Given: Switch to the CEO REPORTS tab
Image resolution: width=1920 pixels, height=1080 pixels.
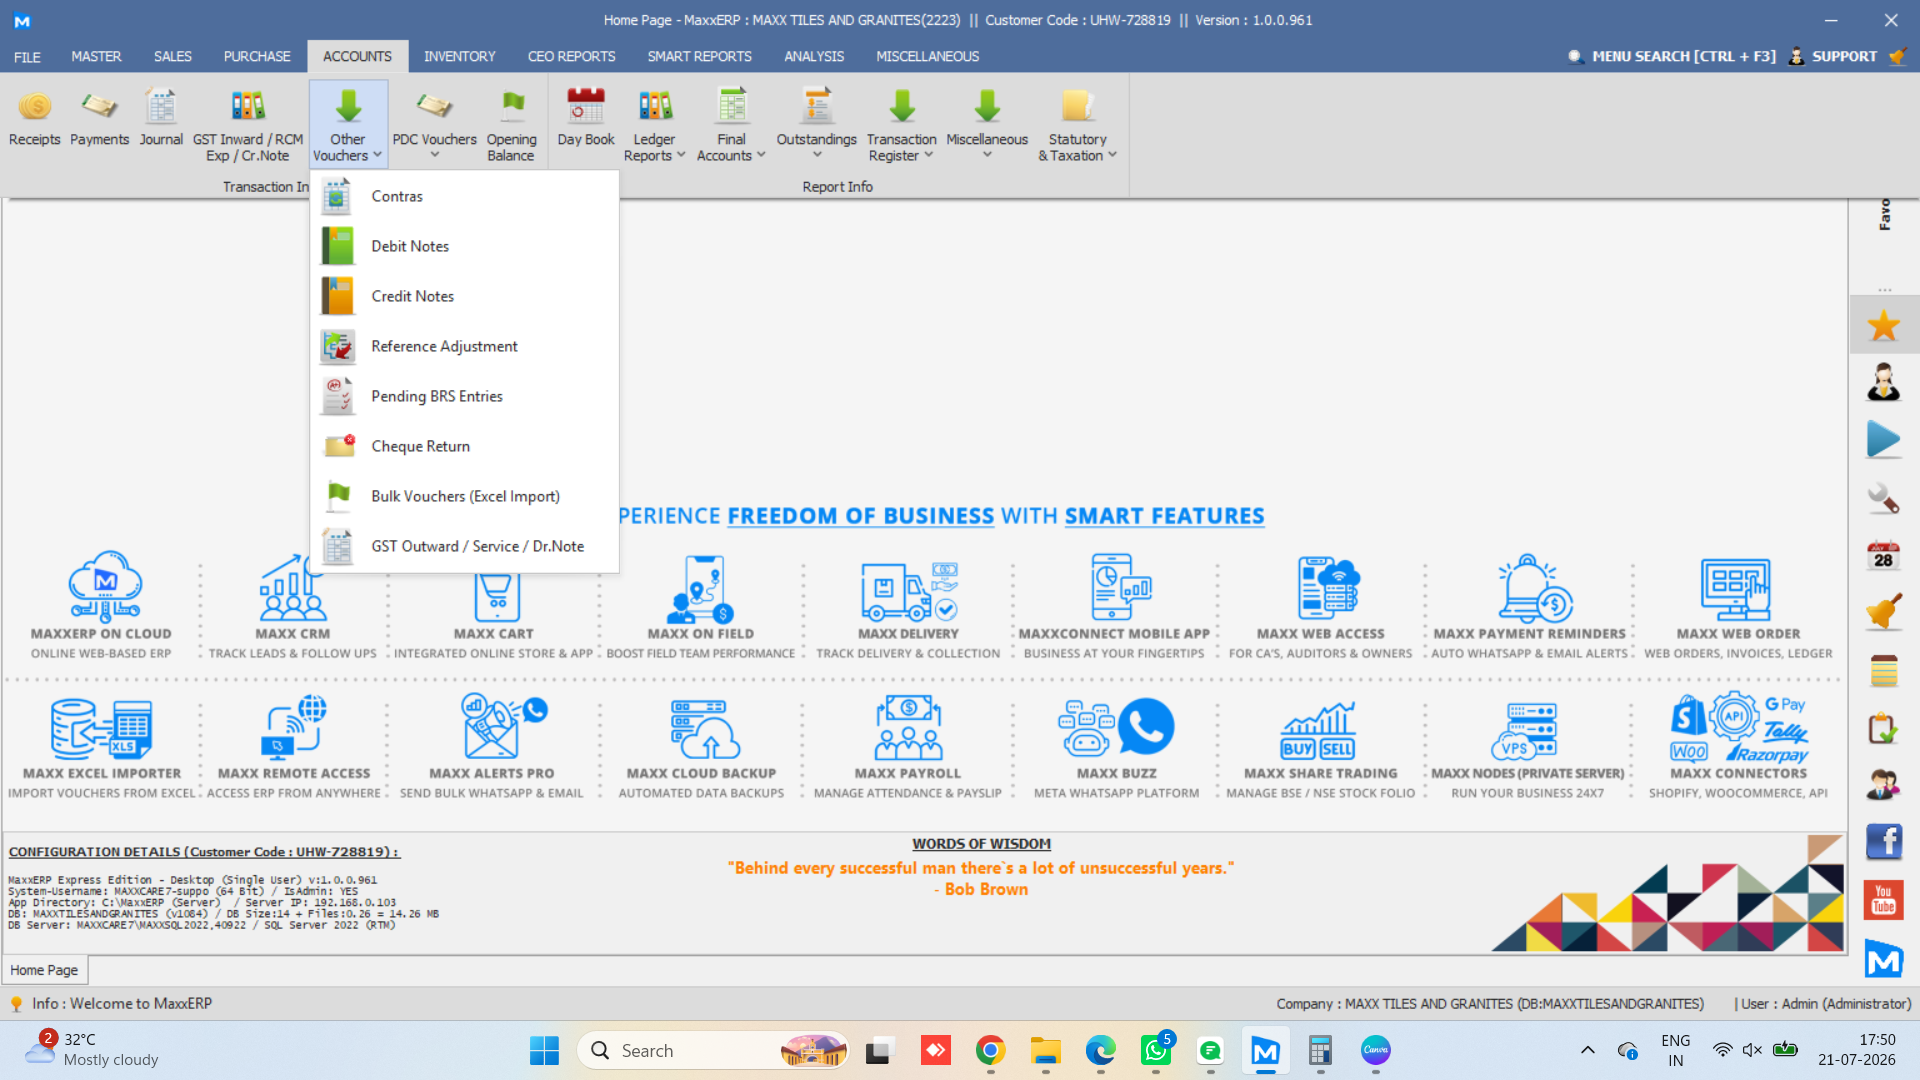Looking at the screenshot, I should click(571, 57).
